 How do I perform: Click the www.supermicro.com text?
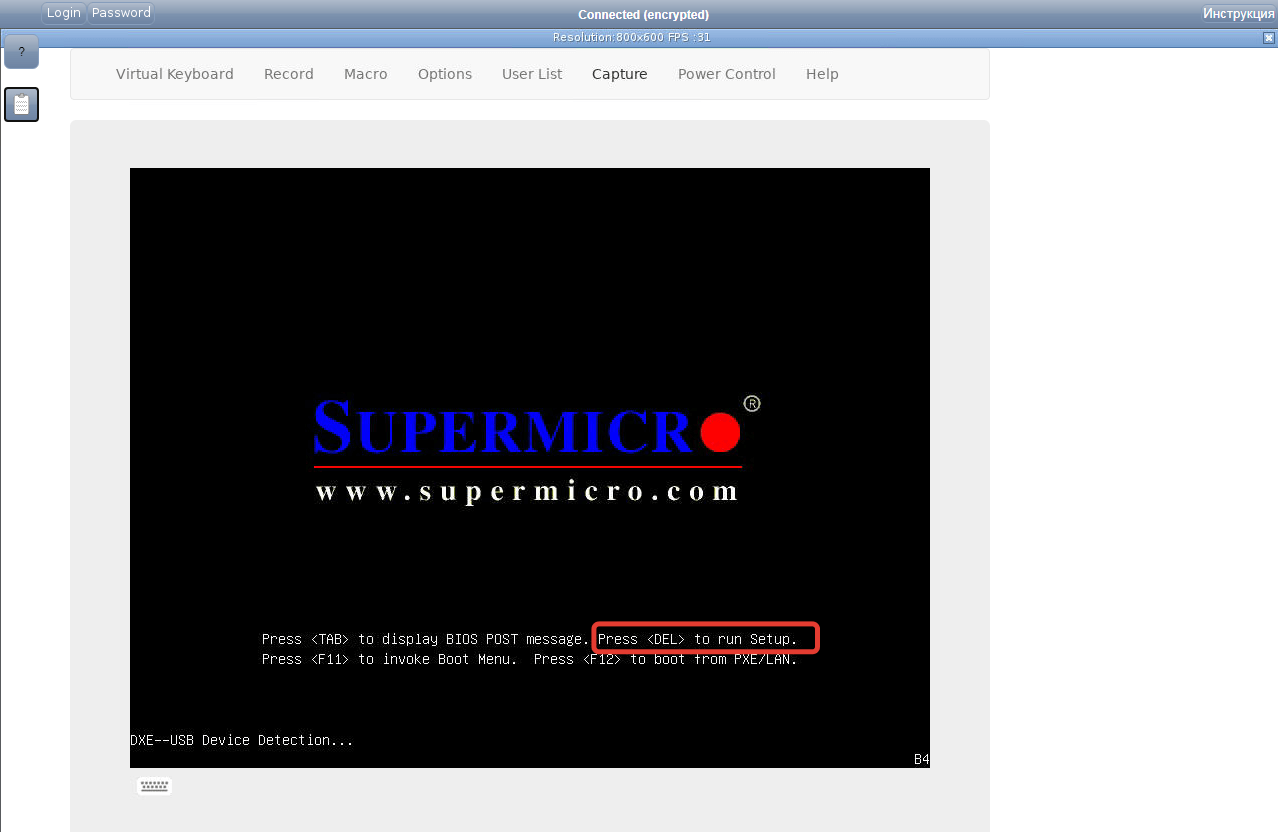point(527,491)
